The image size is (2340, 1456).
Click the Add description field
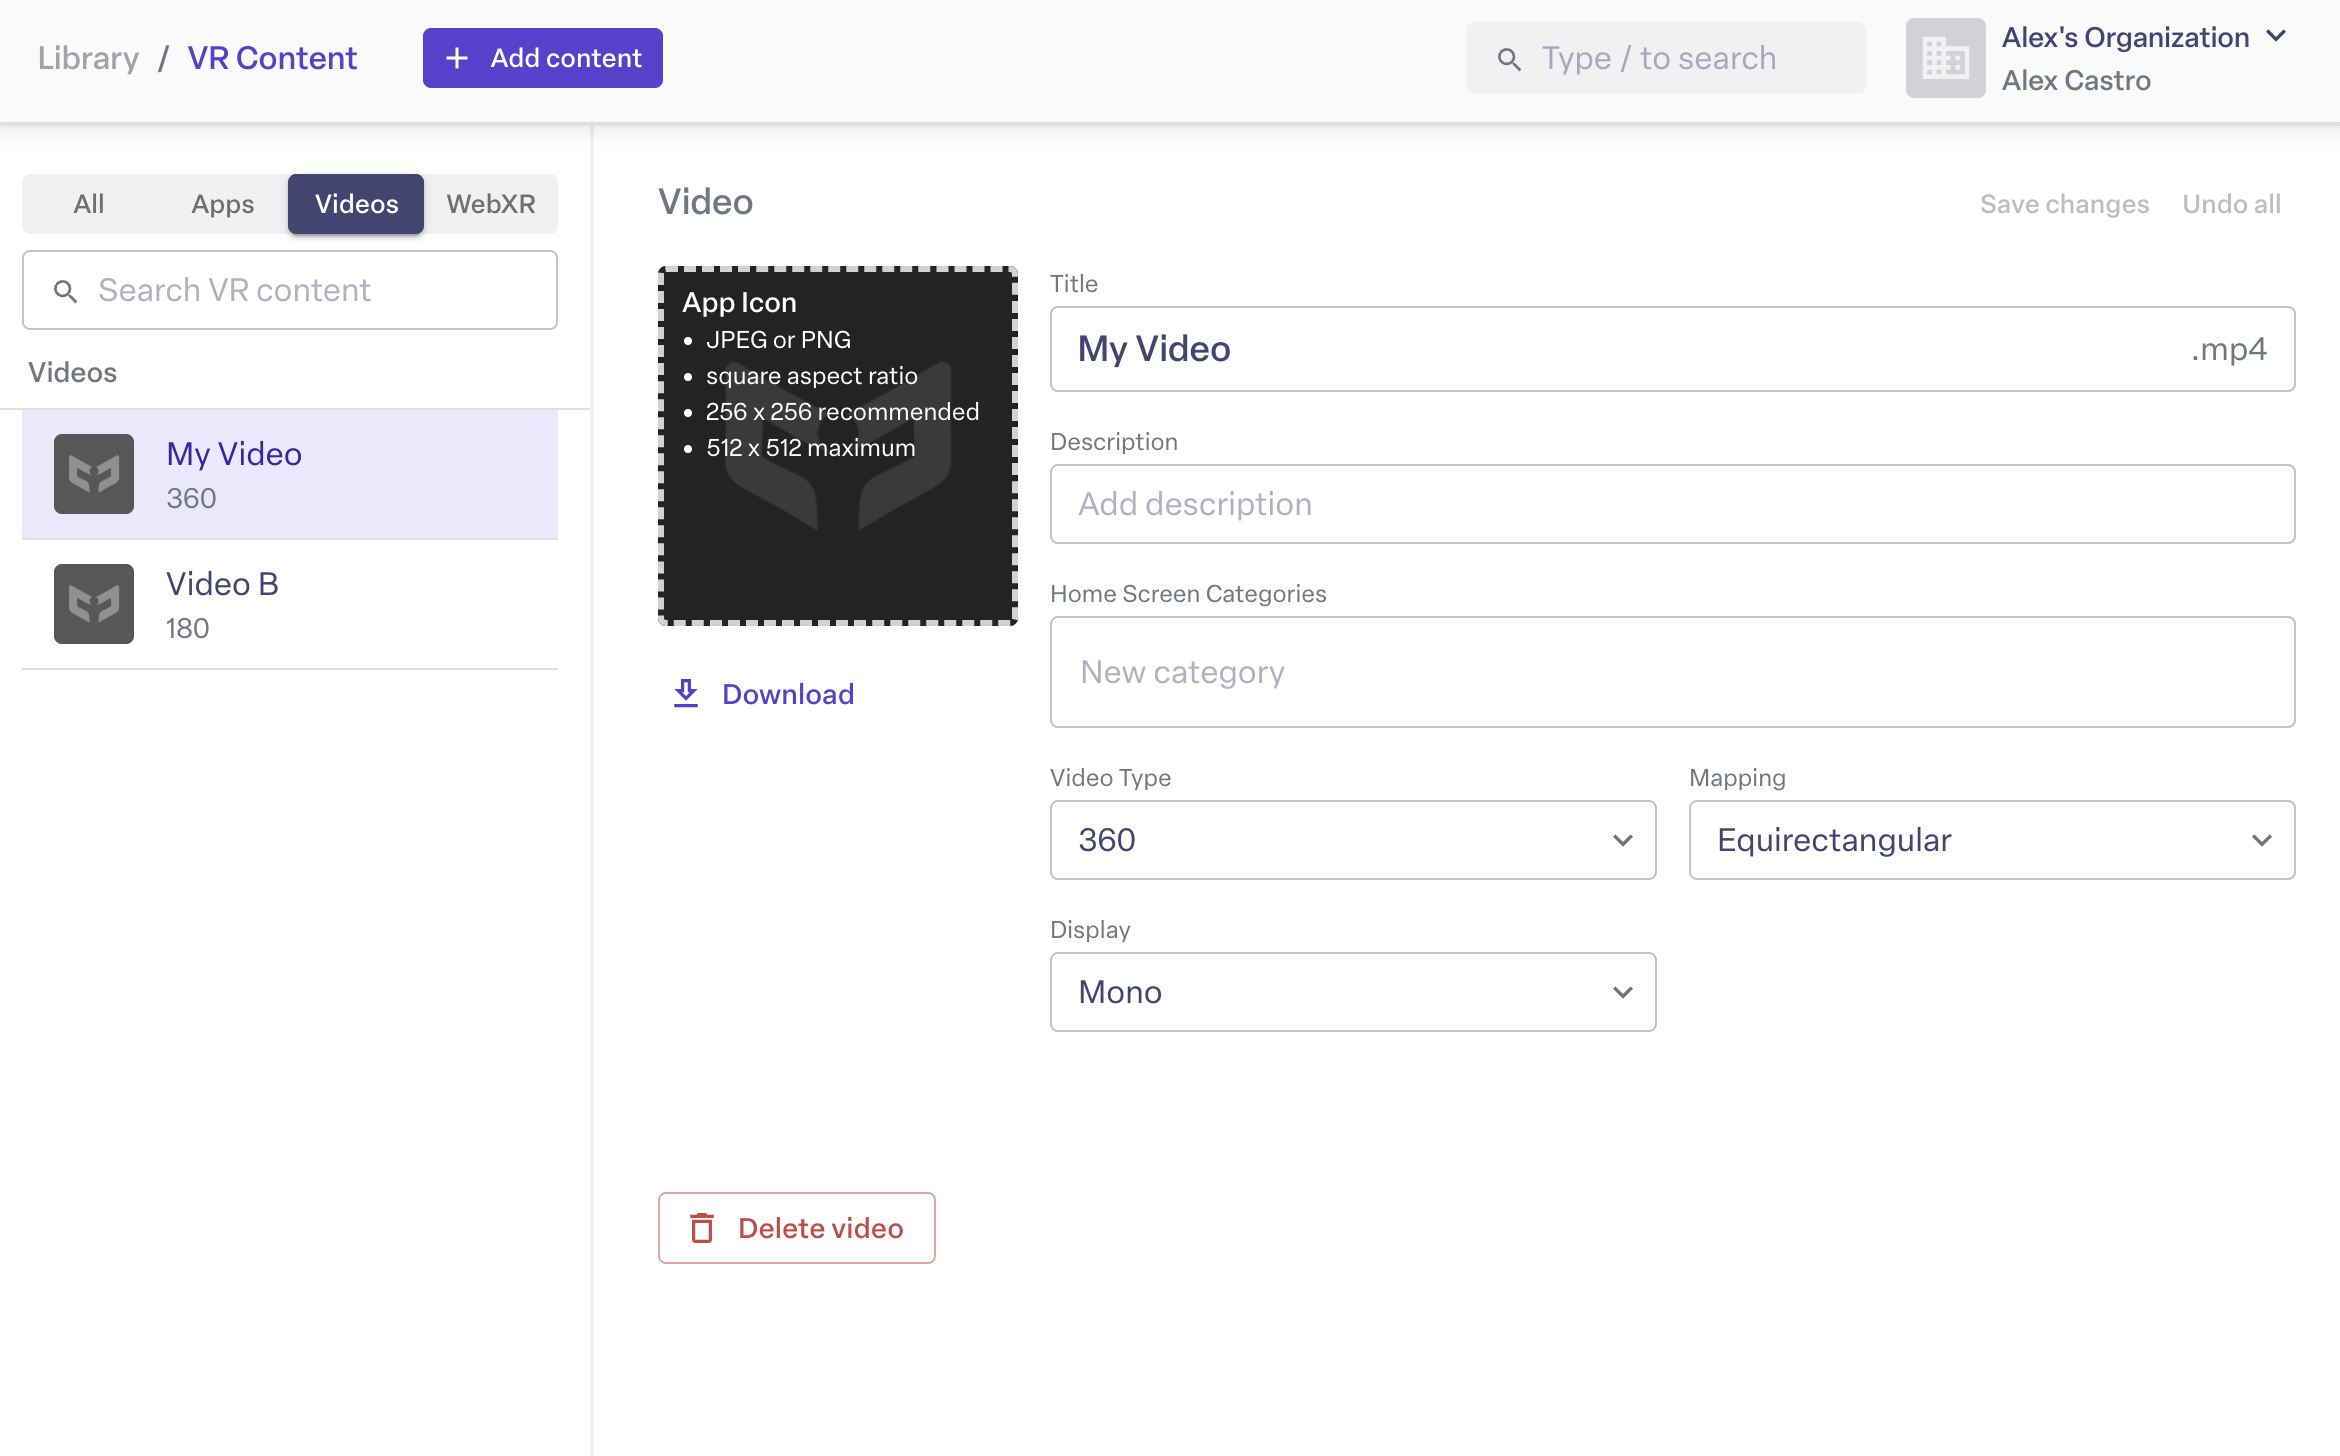click(x=1673, y=504)
